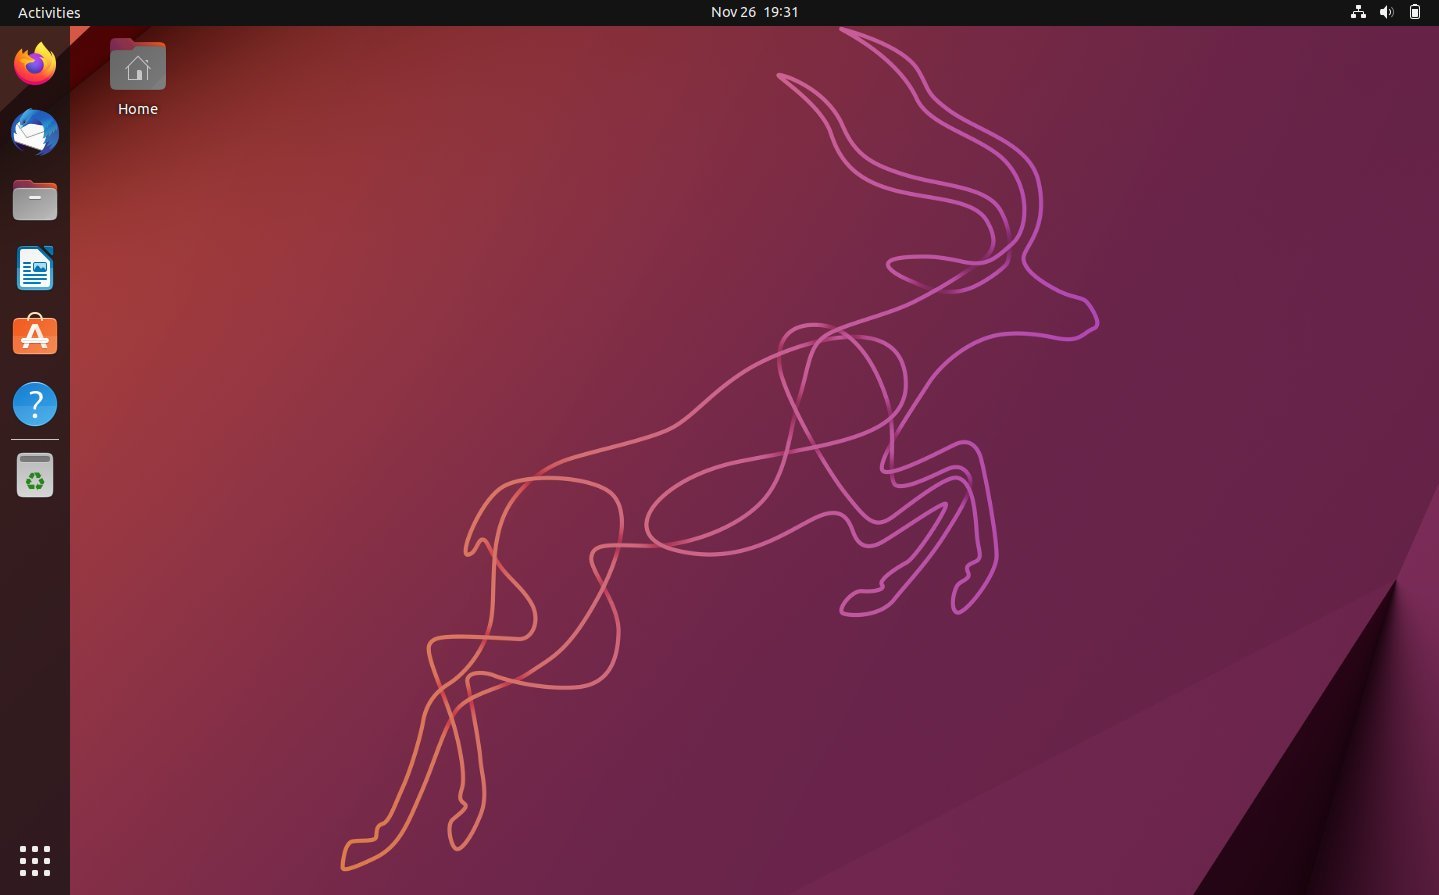Select the Home folder on the desktop

click(x=137, y=65)
